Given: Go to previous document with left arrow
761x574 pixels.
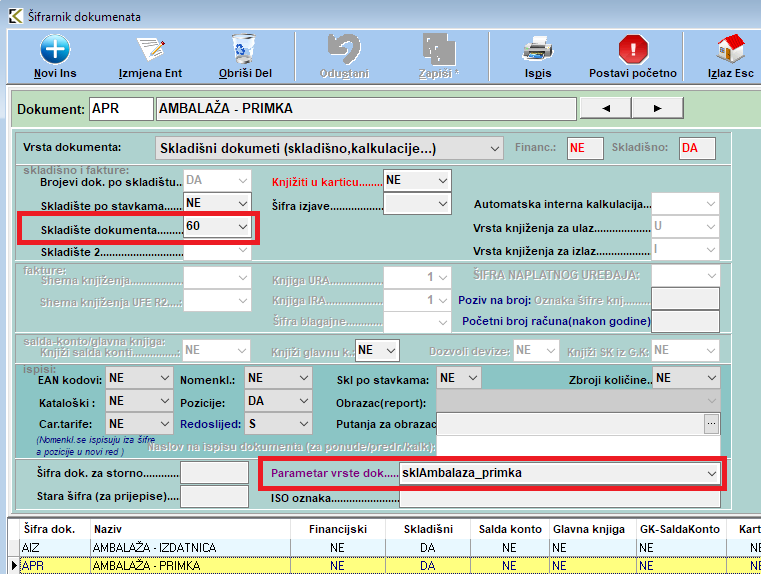Looking at the screenshot, I should (x=606, y=108).
